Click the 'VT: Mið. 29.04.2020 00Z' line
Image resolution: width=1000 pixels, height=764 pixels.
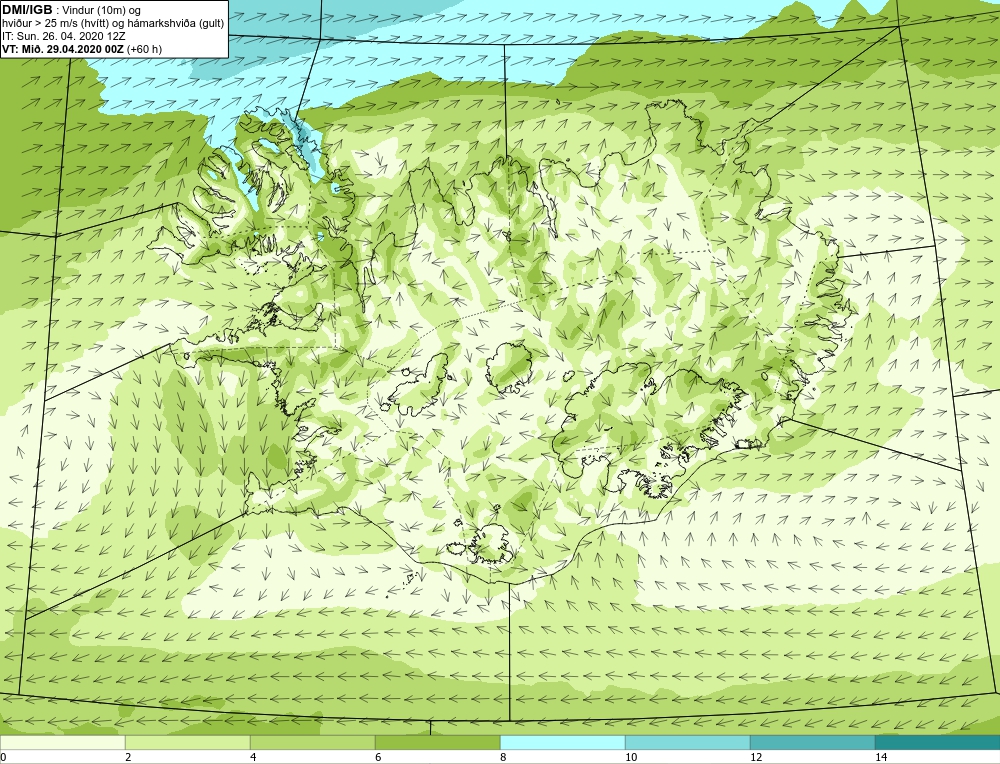coord(63,48)
